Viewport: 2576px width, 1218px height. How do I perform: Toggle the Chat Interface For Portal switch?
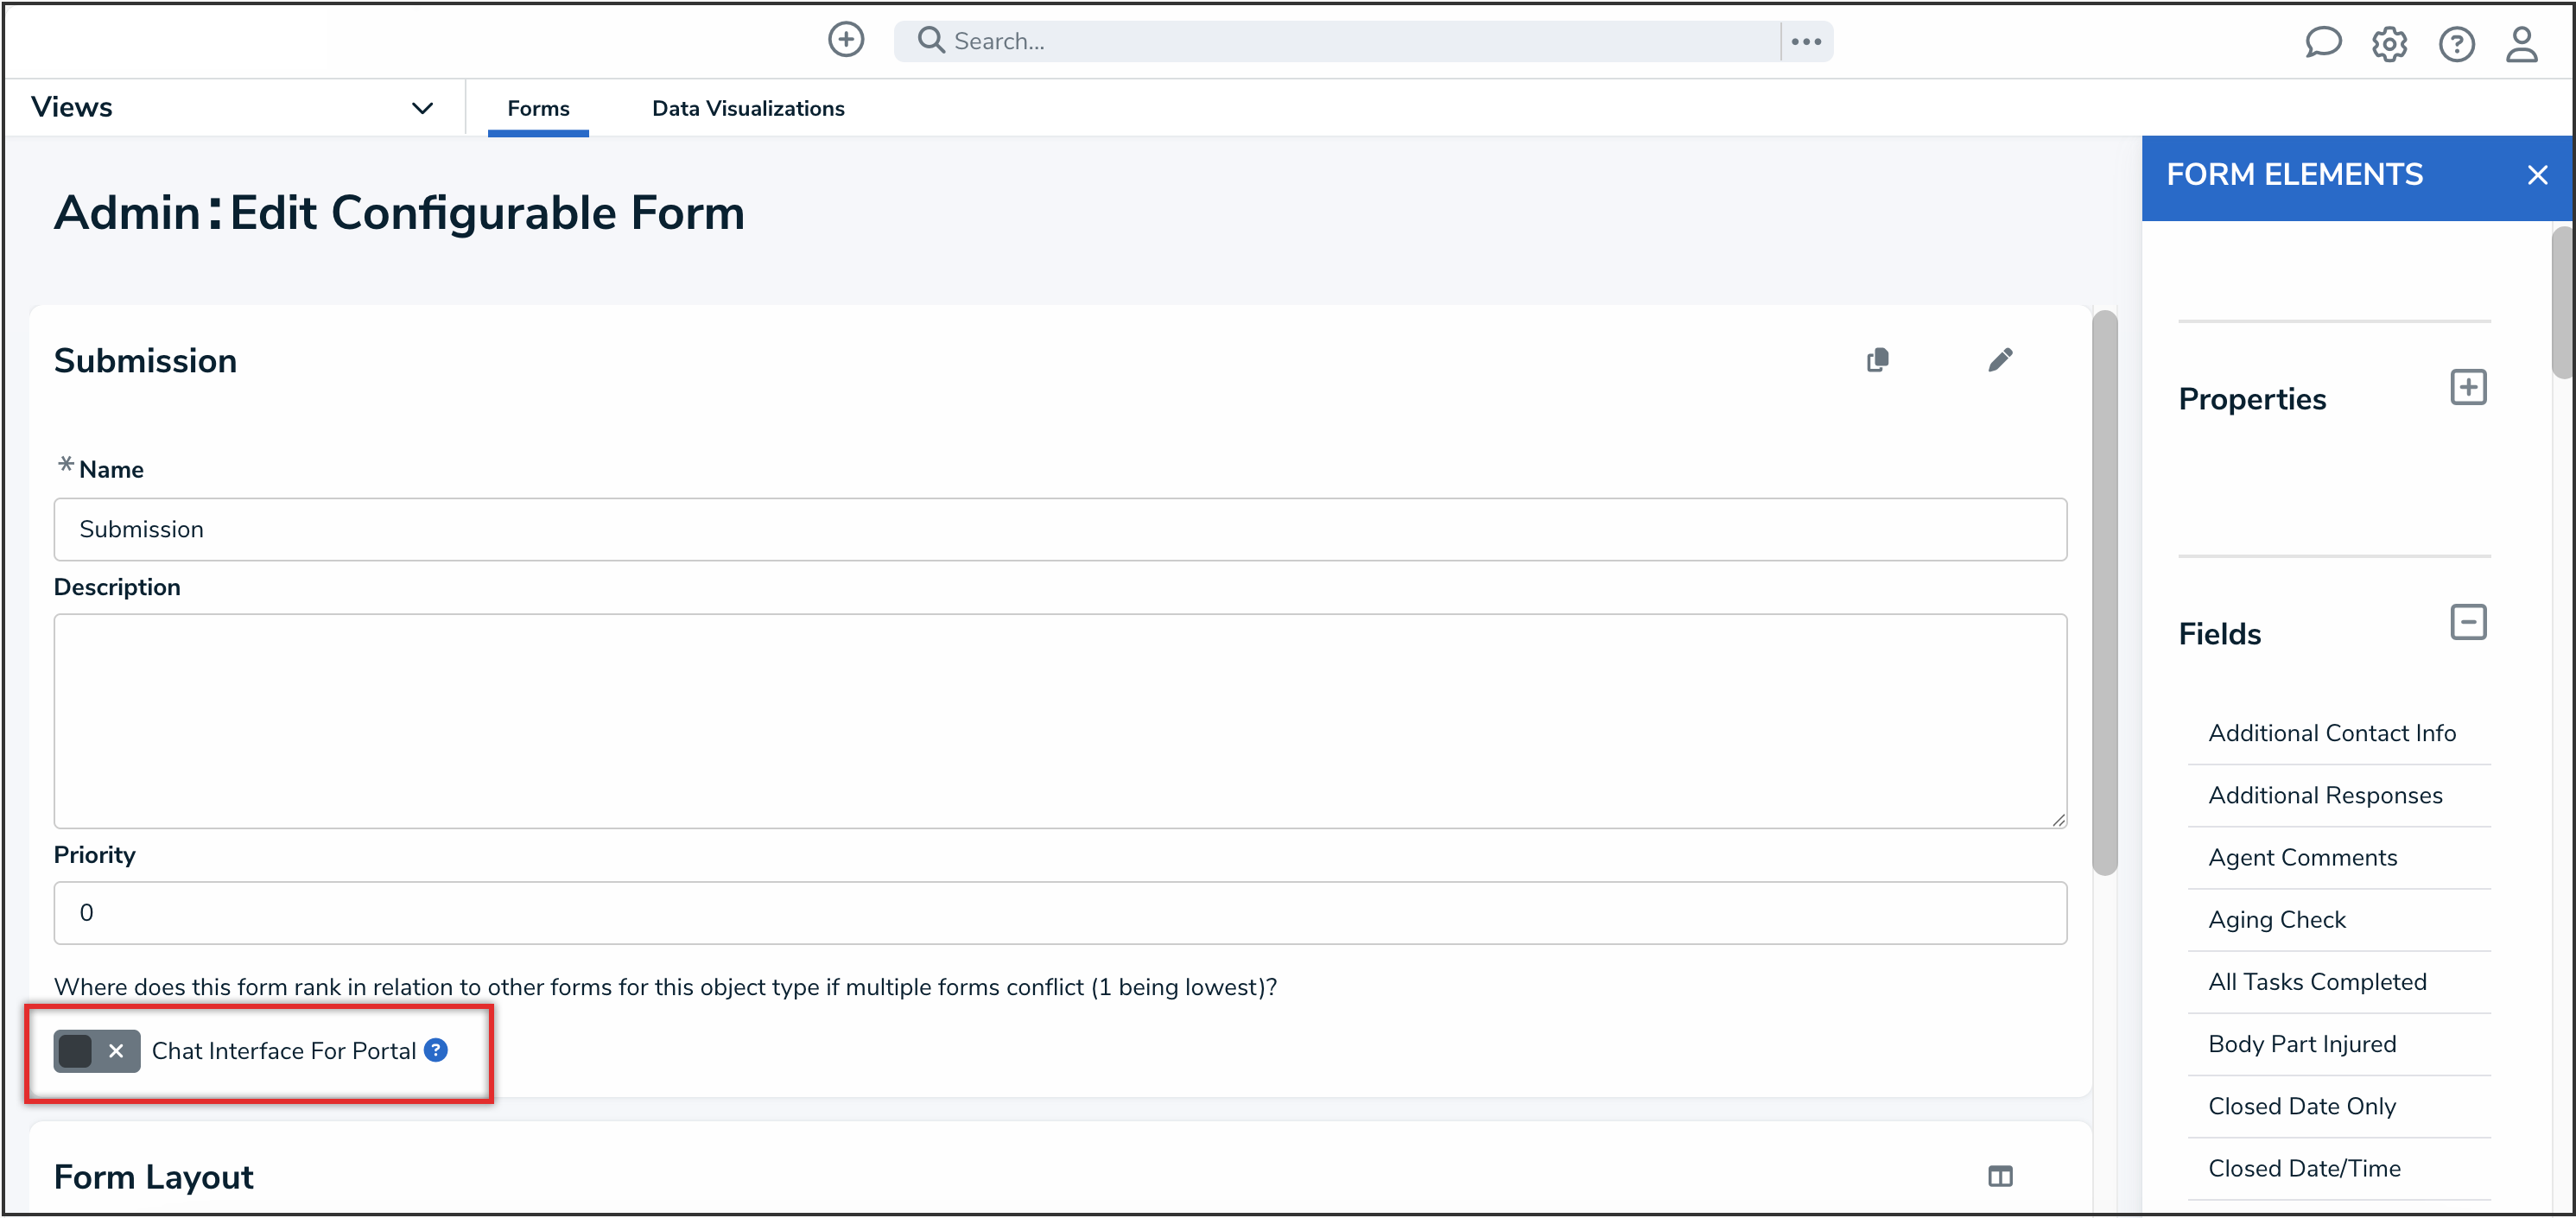click(77, 1051)
